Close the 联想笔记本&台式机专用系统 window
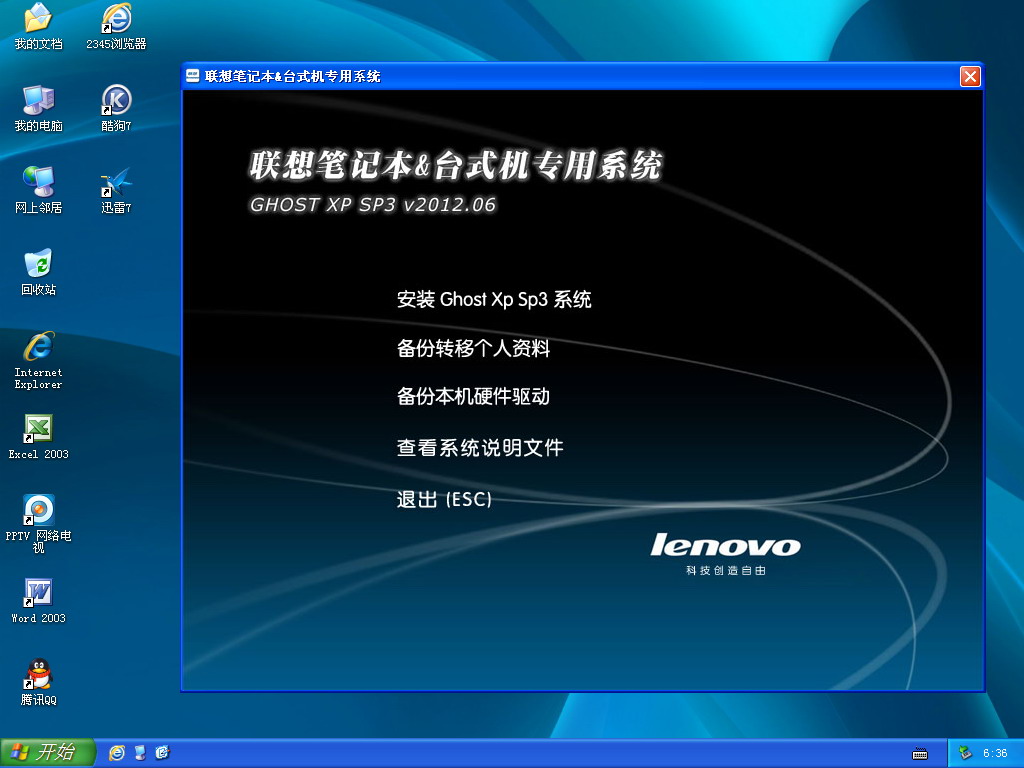This screenshot has width=1024, height=768. tap(969, 76)
